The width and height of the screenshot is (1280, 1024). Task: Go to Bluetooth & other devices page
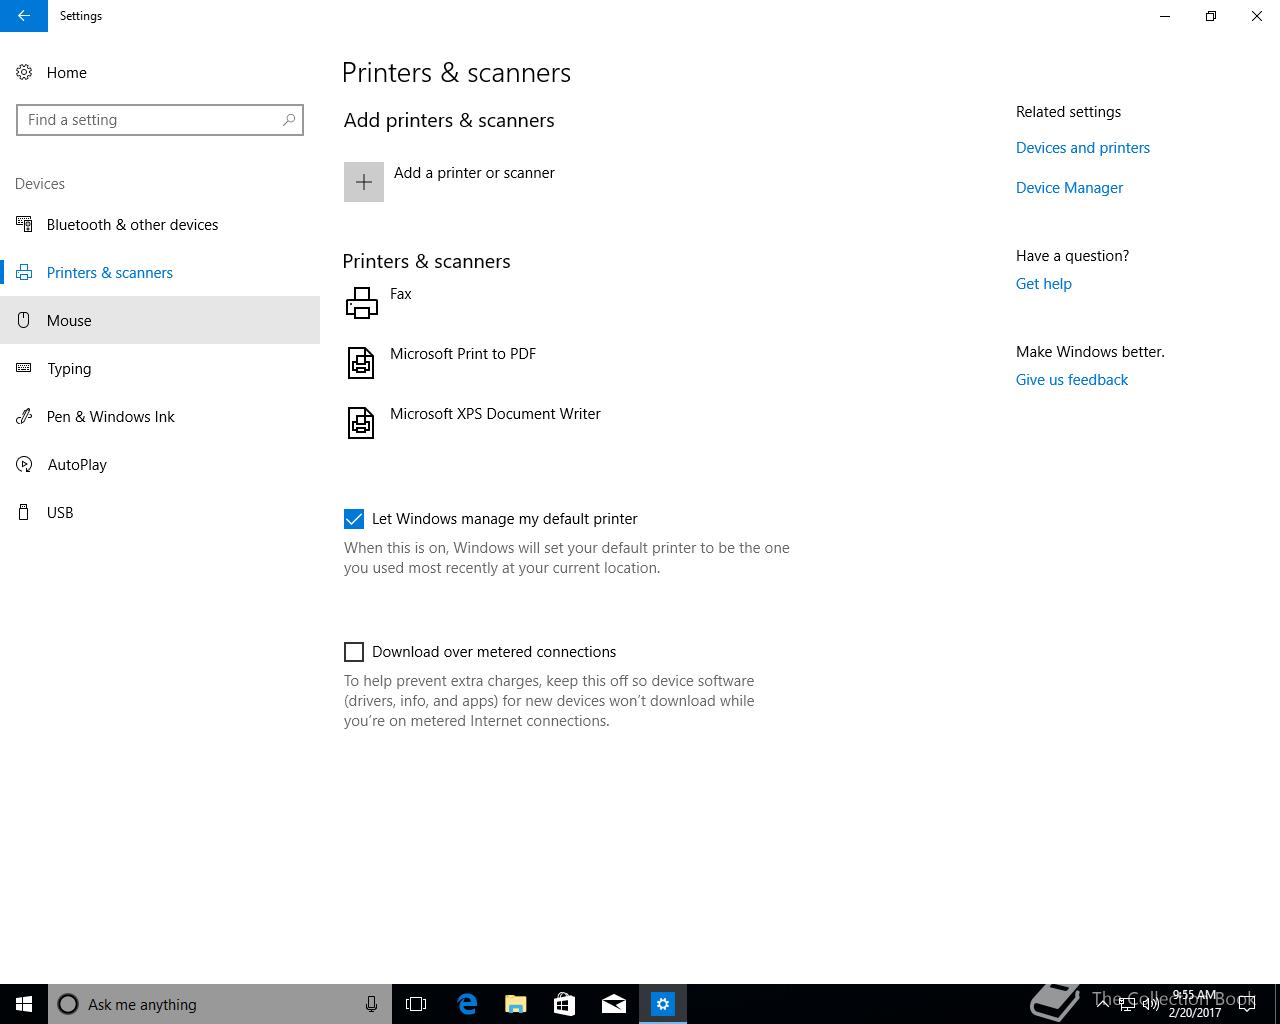160,225
